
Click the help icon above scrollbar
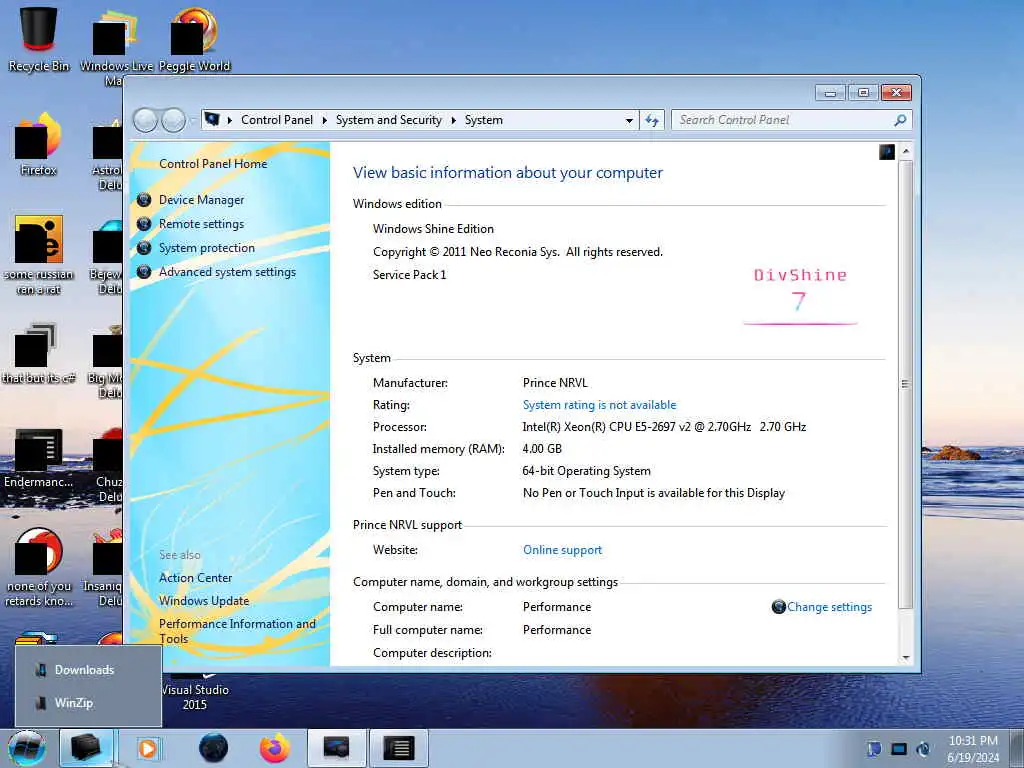(886, 152)
